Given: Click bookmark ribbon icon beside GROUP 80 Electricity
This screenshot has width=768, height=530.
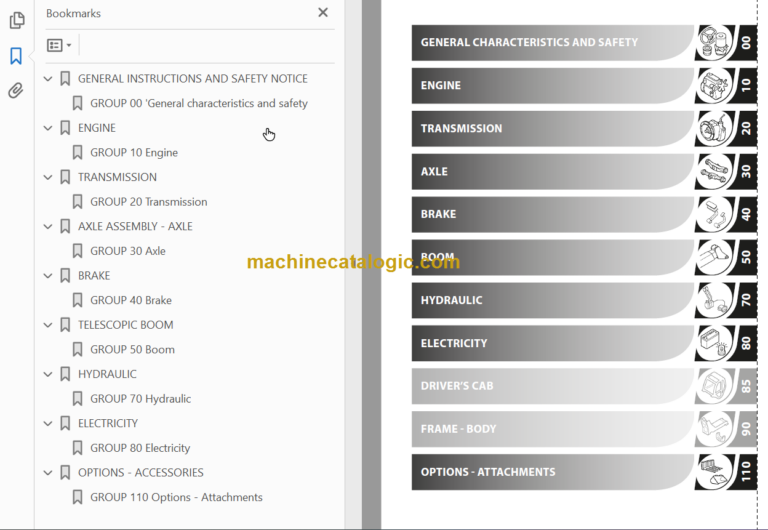Looking at the screenshot, I should click(x=77, y=448).
